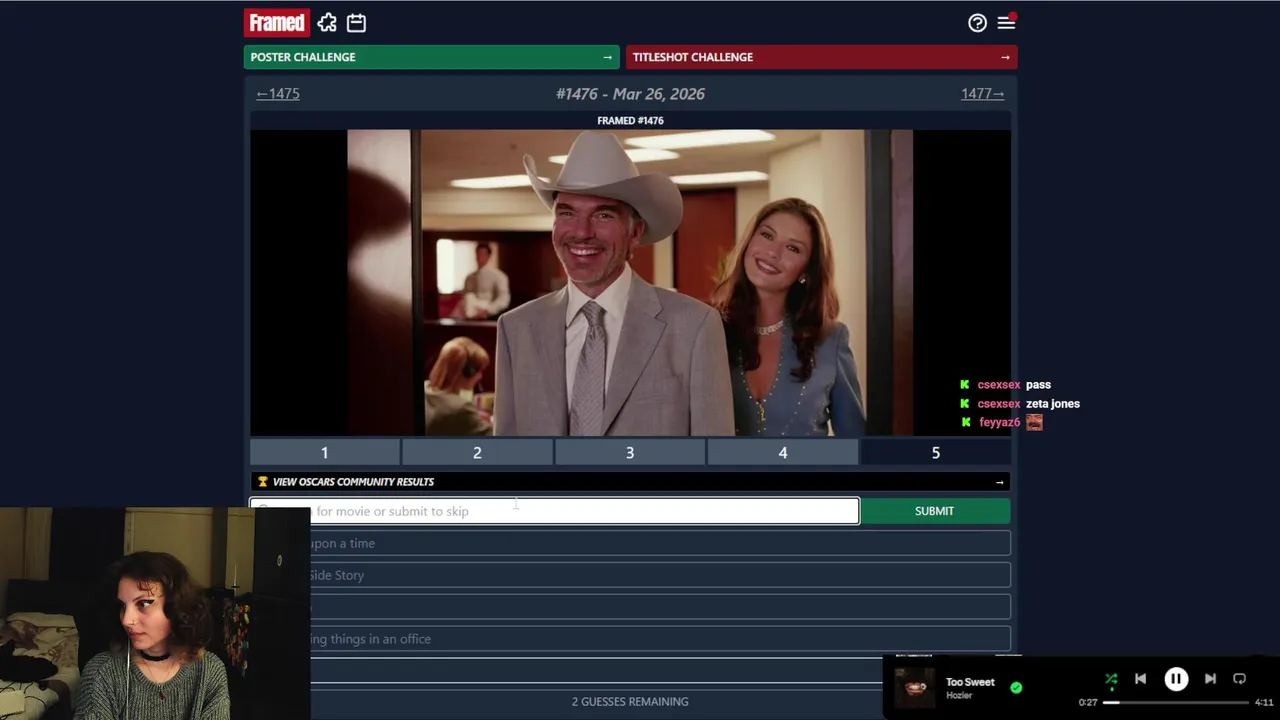Viewport: 1280px width, 720px height.
Task: Click the Hozier artist name
Action: click(959, 695)
